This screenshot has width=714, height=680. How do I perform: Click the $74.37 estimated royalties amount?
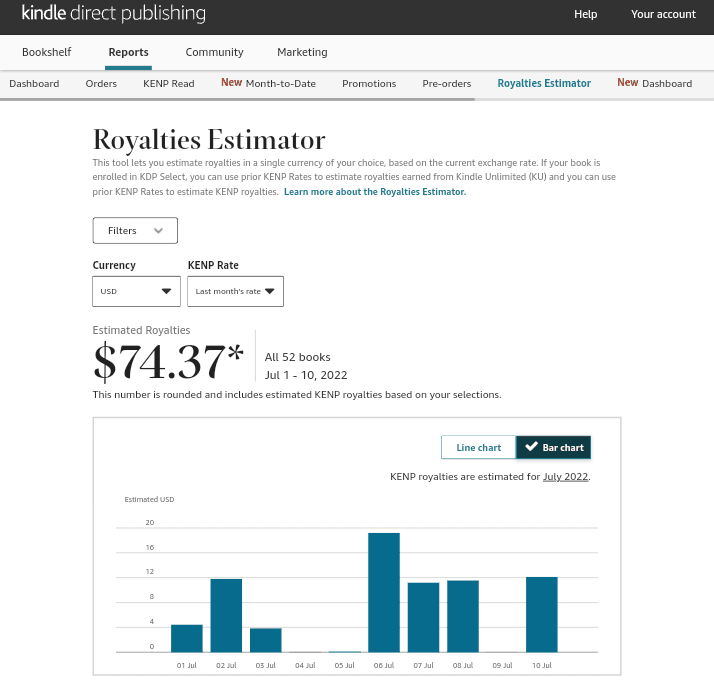coord(168,362)
